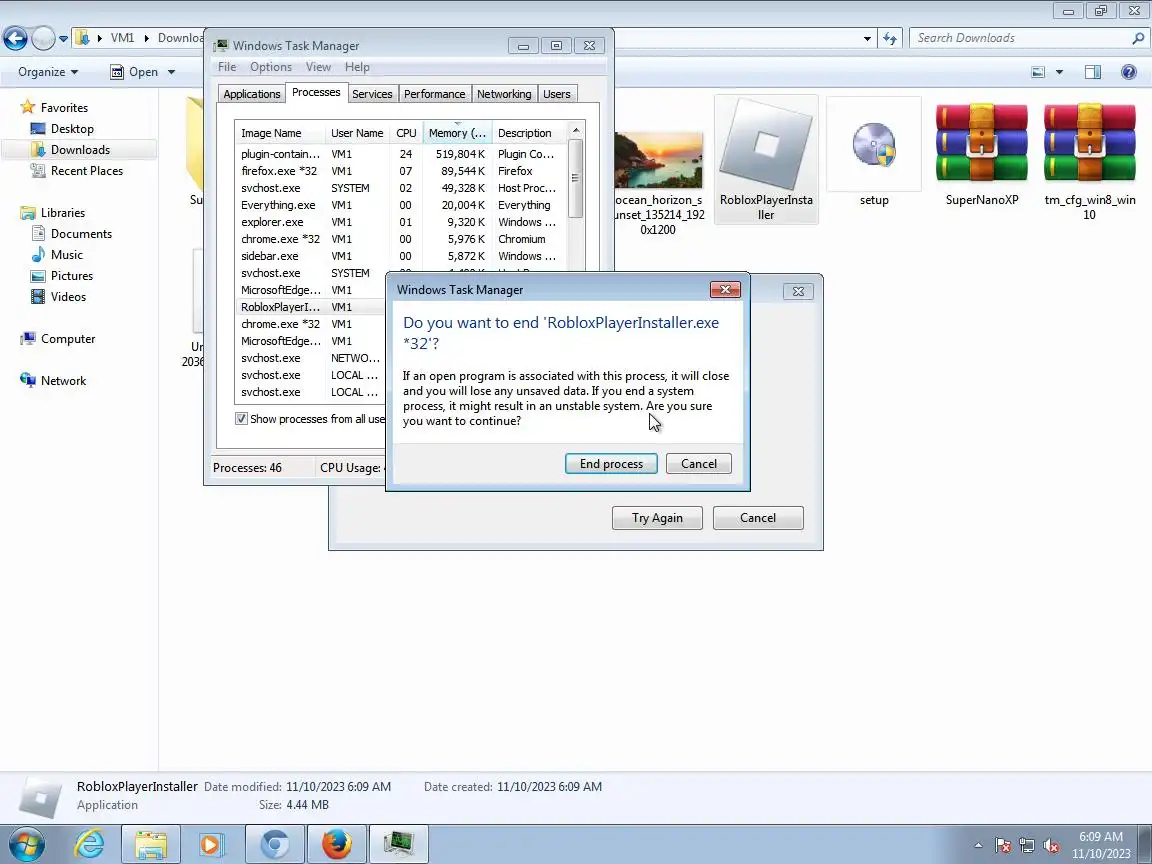Open Computer in navigation pane

[x=68, y=339]
